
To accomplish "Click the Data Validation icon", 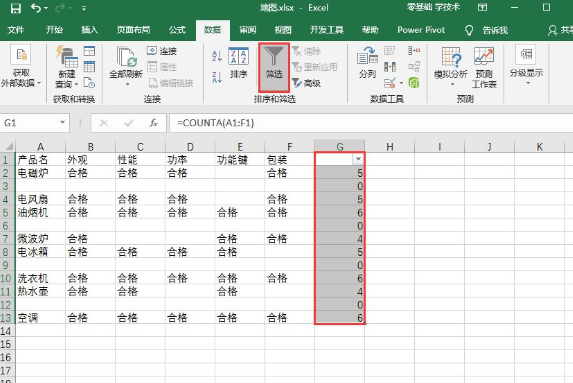I will [x=391, y=83].
